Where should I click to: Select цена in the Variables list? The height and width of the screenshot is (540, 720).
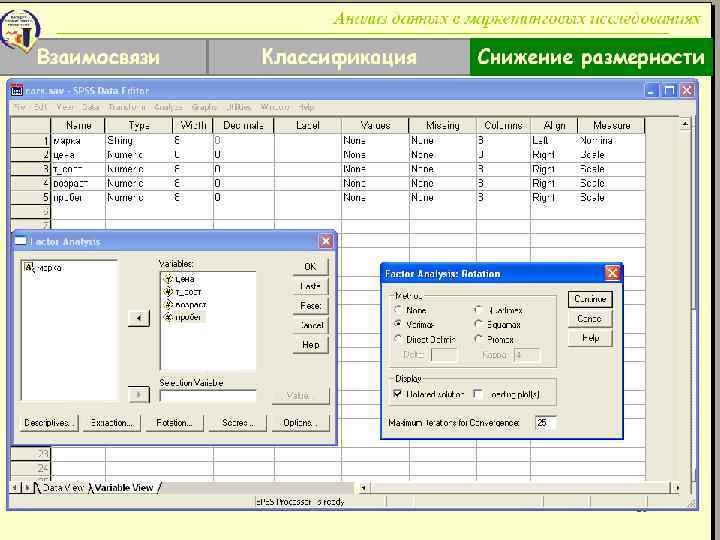pos(180,279)
